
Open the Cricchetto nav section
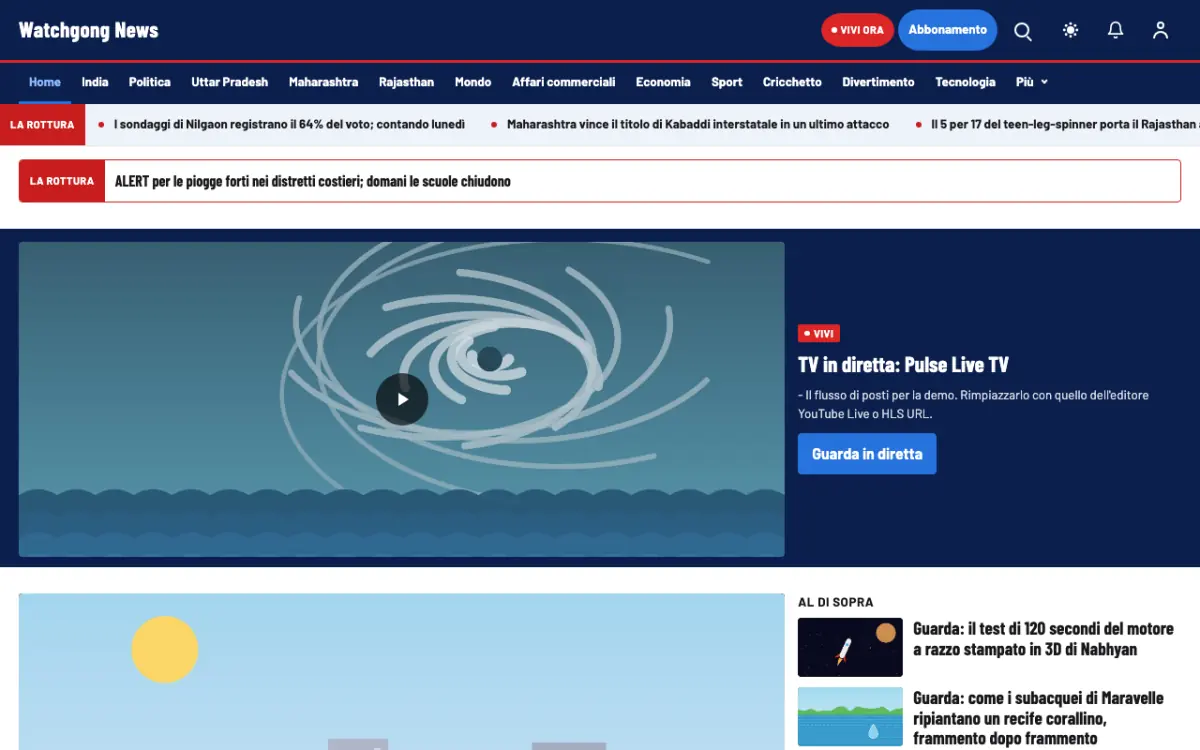792,82
